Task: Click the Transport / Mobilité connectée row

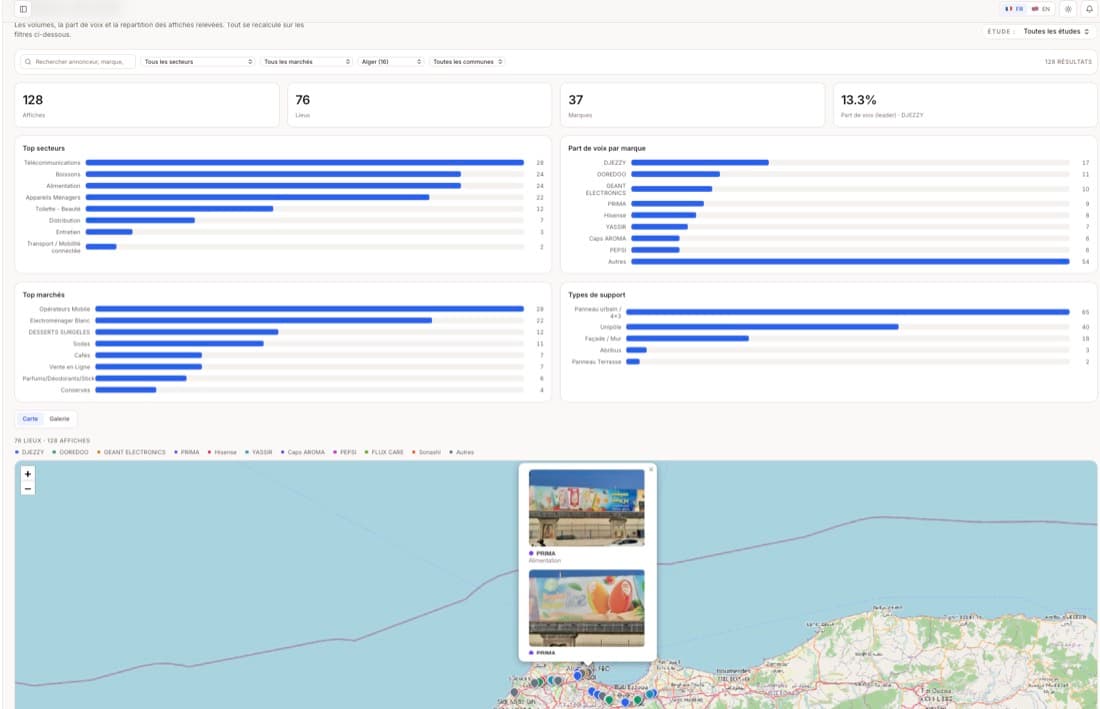Action: [x=283, y=247]
